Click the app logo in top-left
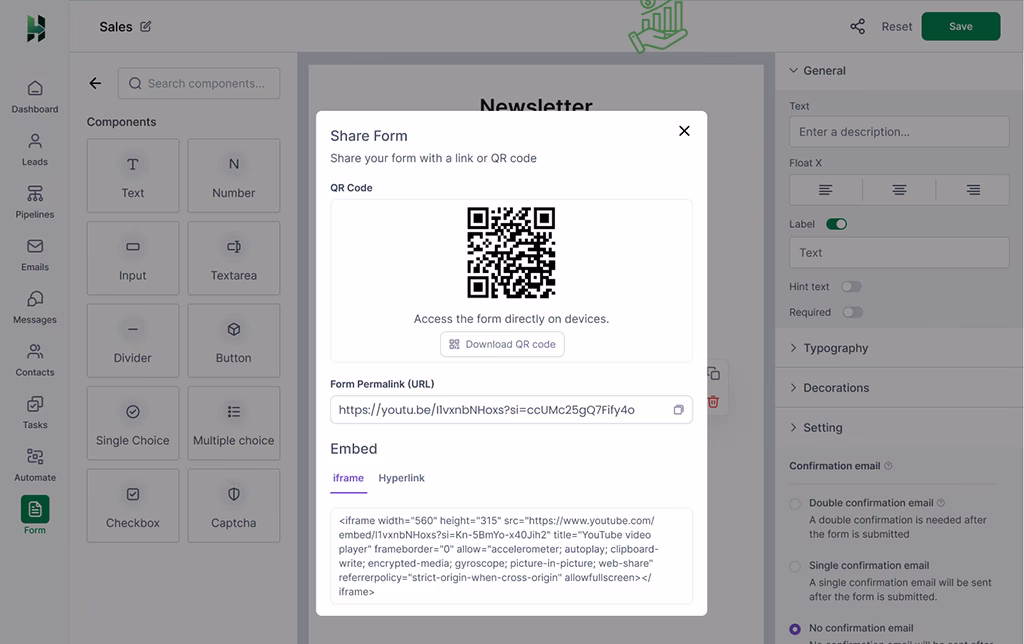The height and width of the screenshot is (644, 1024). (x=36, y=28)
